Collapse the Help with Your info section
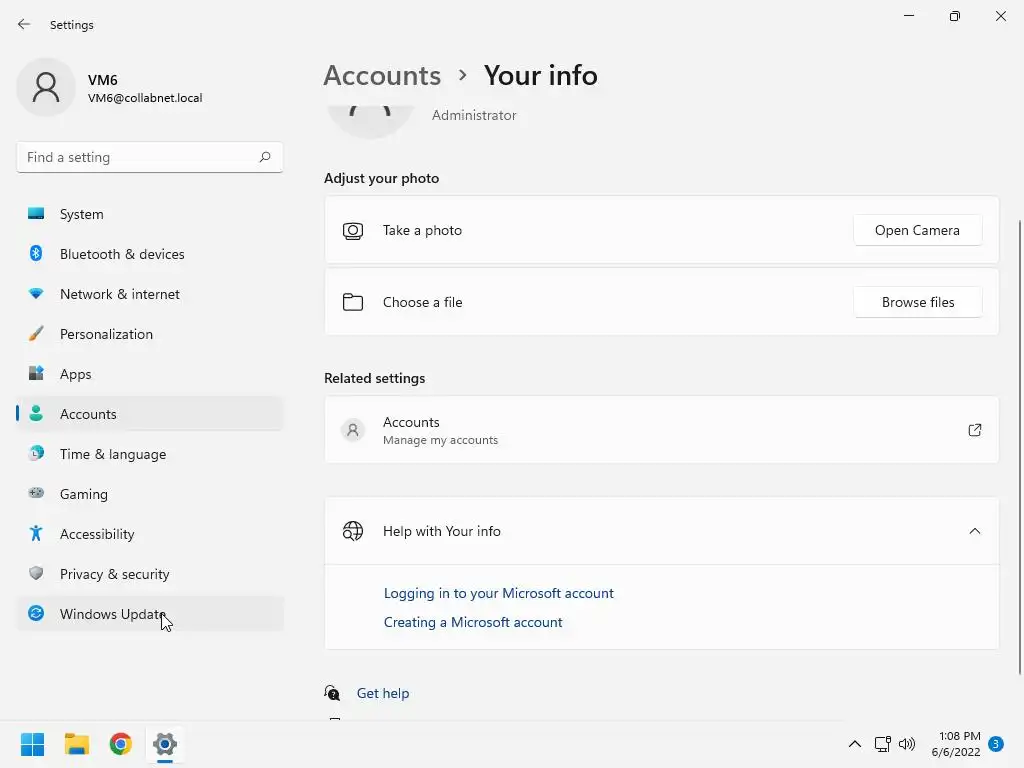The image size is (1024, 768). click(974, 531)
